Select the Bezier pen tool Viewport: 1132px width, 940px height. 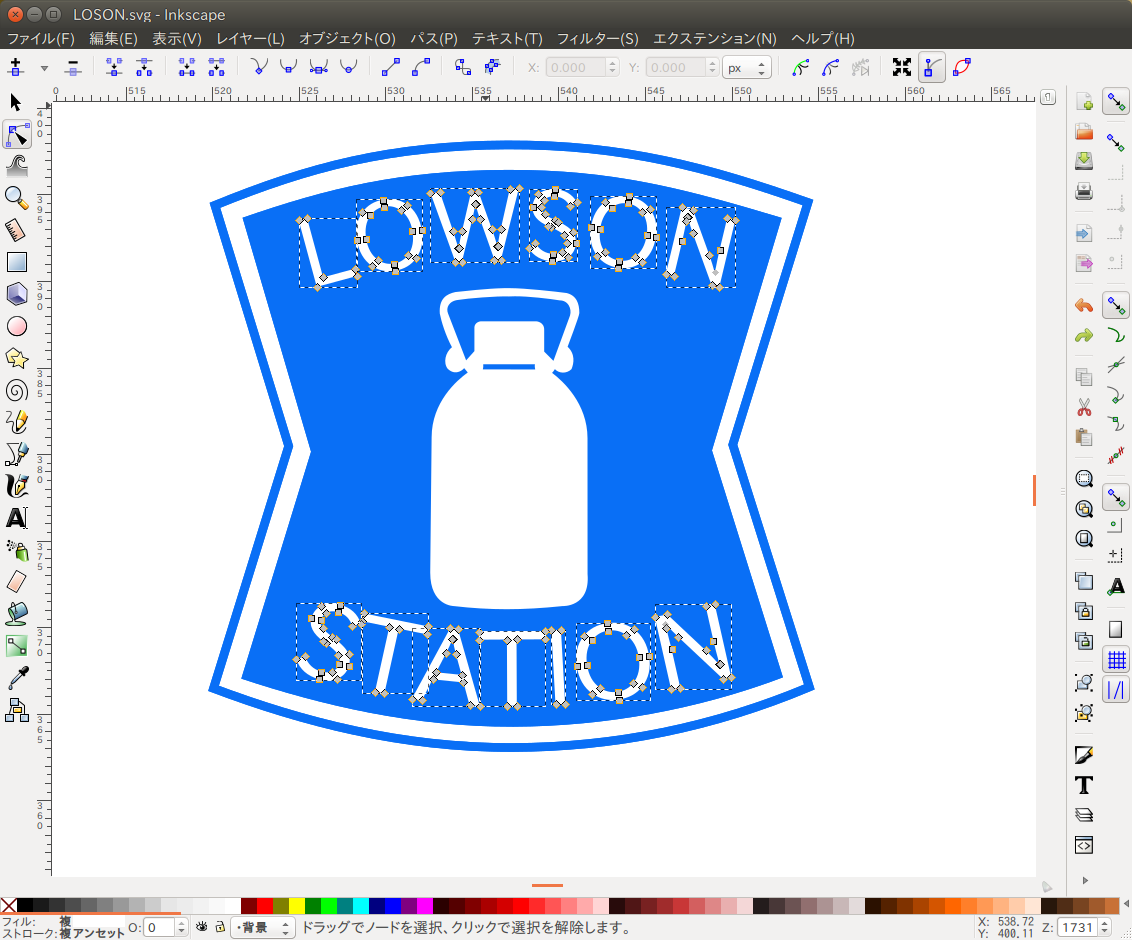pyautogui.click(x=17, y=454)
